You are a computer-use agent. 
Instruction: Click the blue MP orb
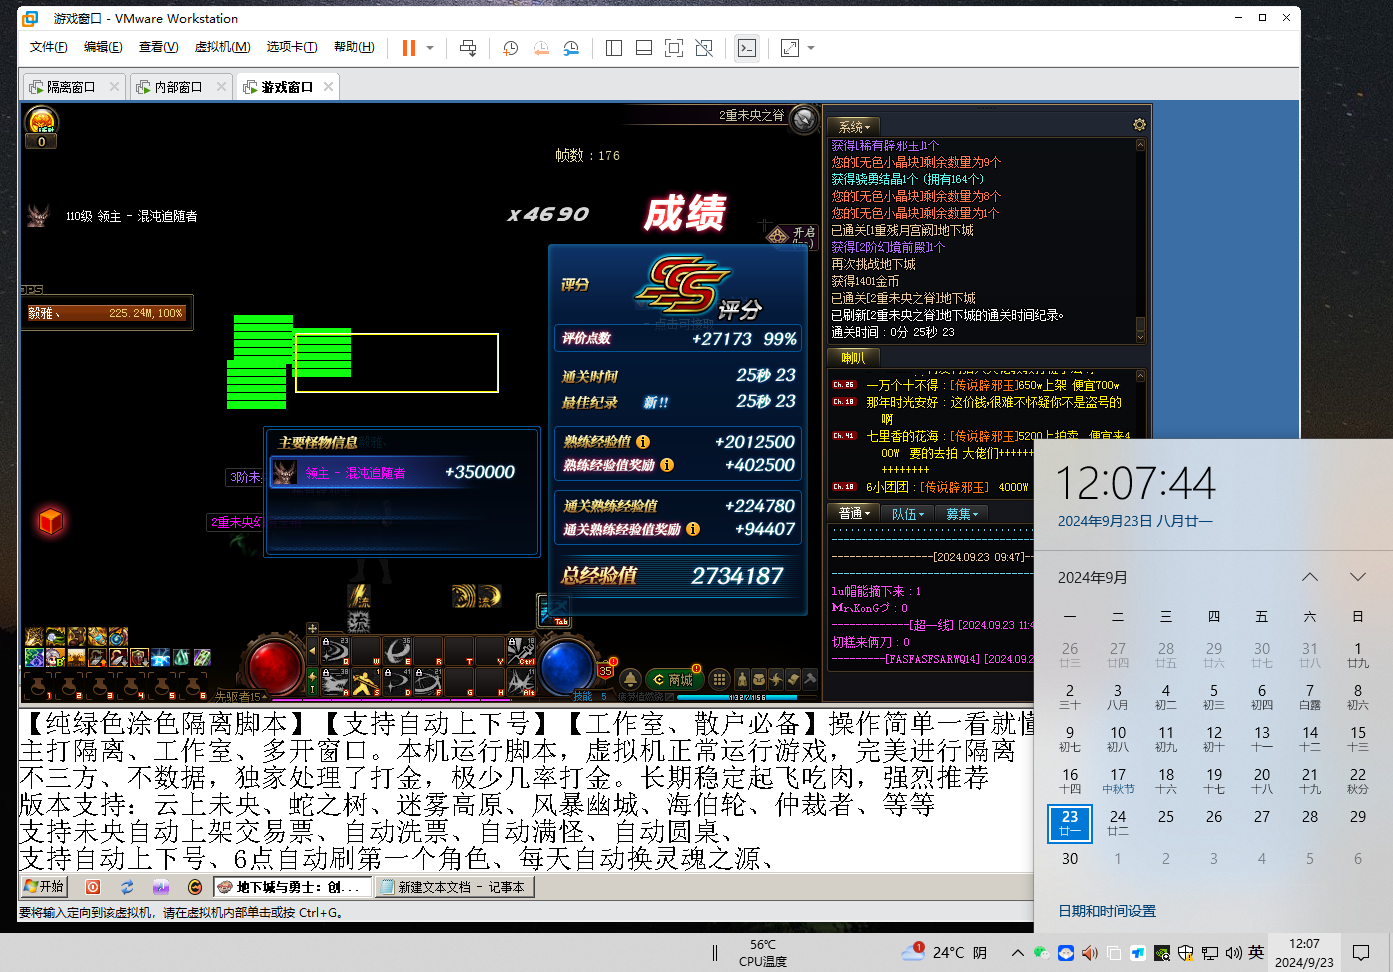pyautogui.click(x=567, y=665)
